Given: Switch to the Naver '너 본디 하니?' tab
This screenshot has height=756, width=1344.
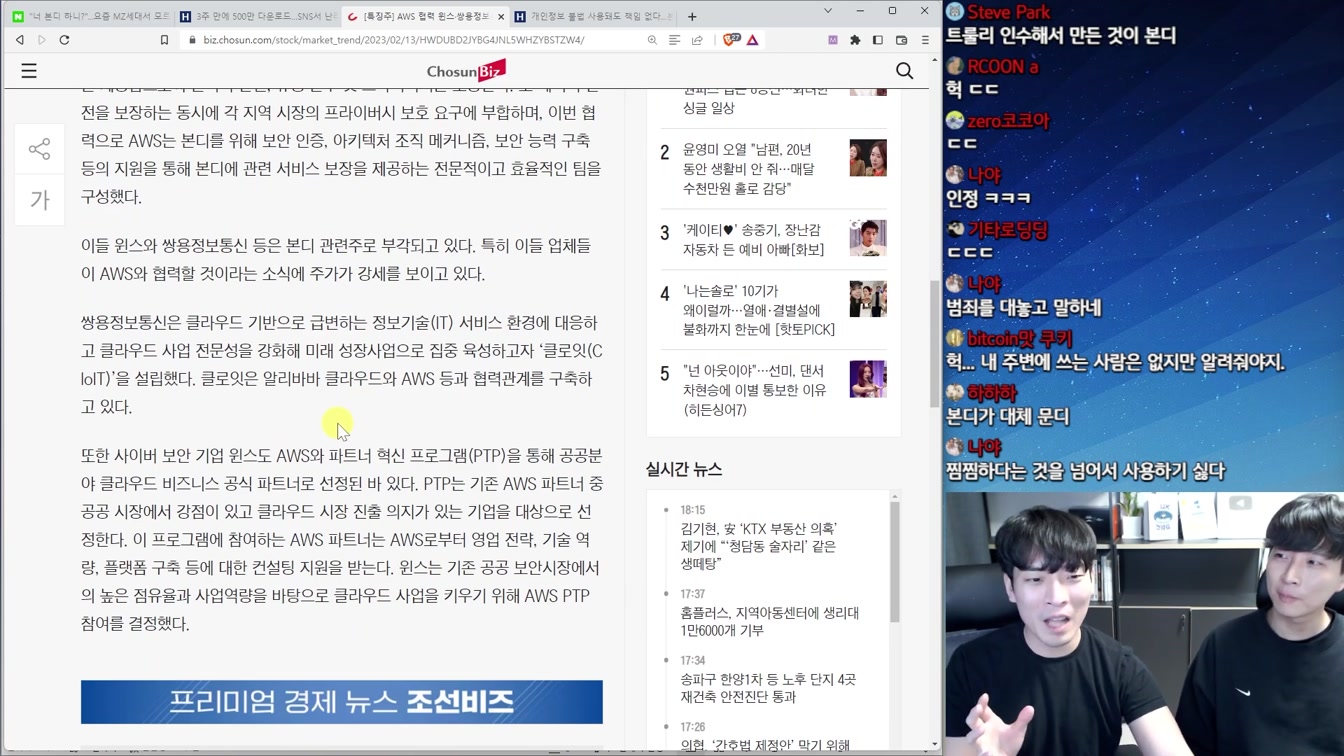Looking at the screenshot, I should click(x=90, y=16).
